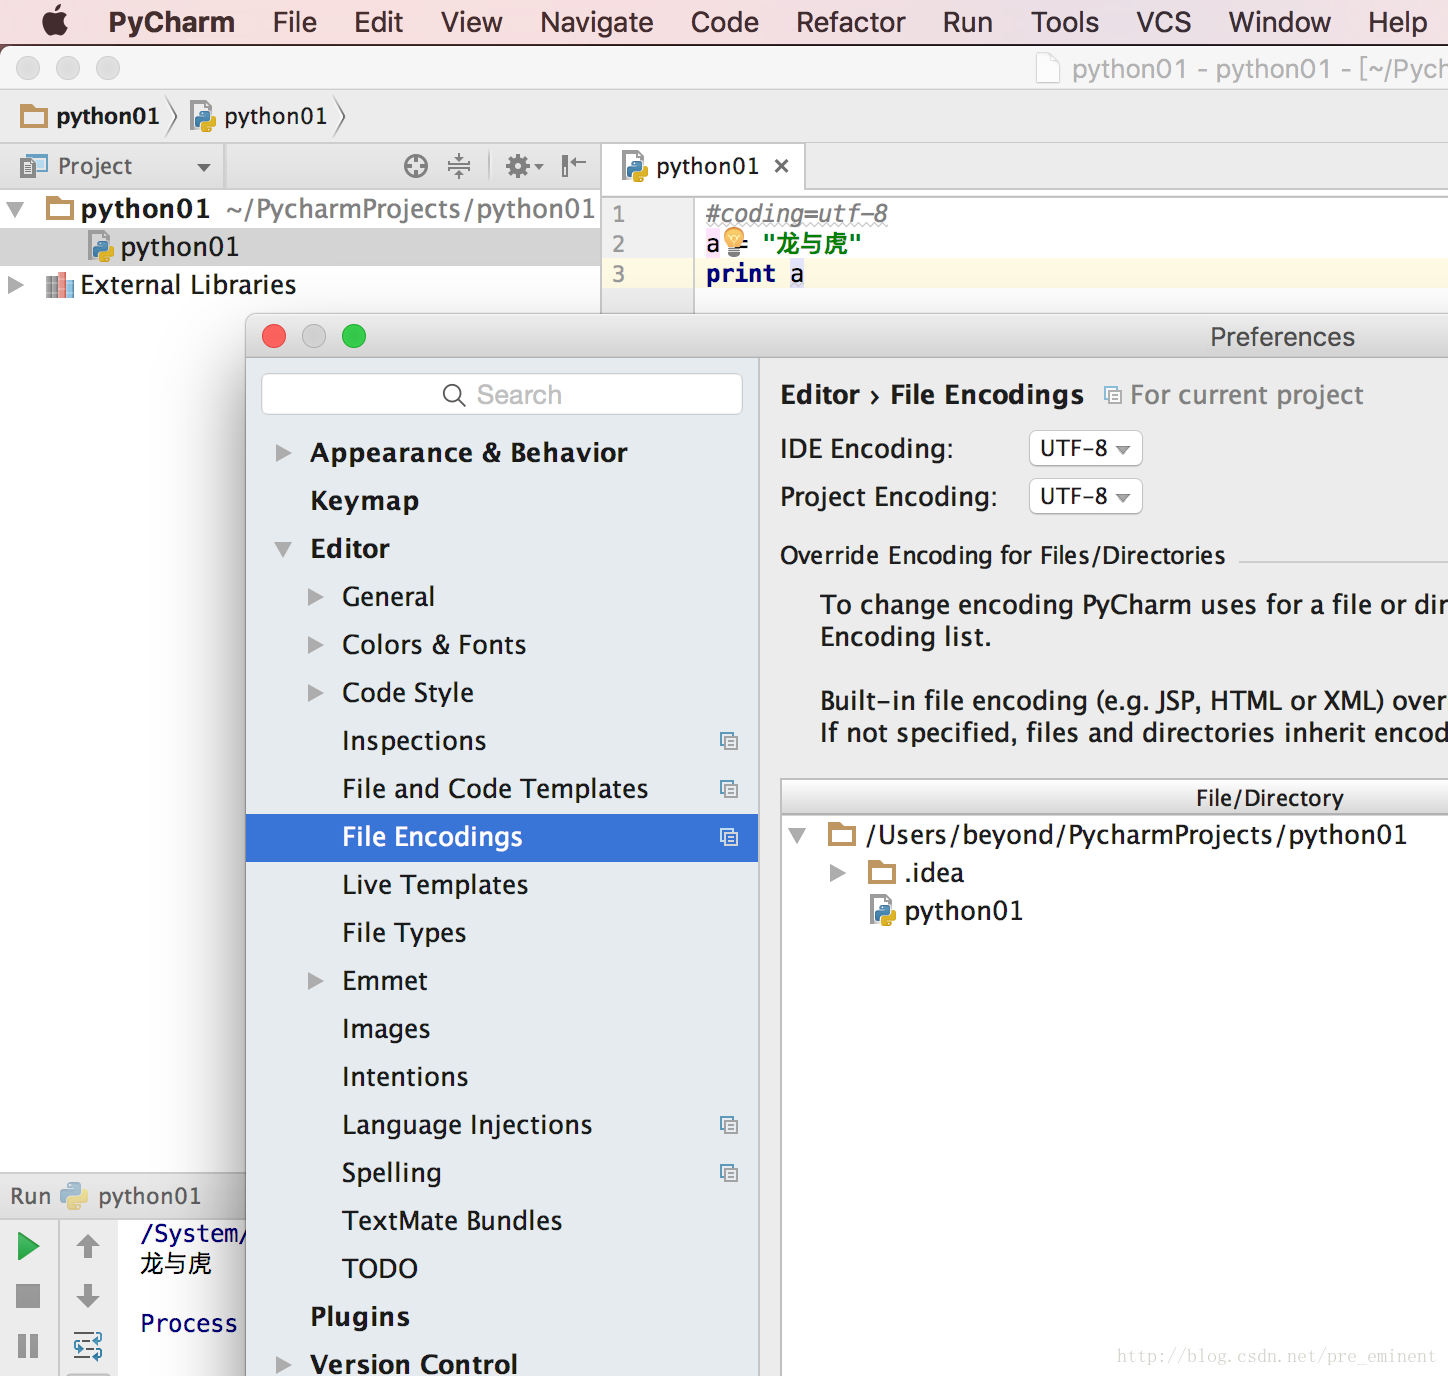The width and height of the screenshot is (1448, 1376).
Task: Stop the running process
Action: (28, 1296)
